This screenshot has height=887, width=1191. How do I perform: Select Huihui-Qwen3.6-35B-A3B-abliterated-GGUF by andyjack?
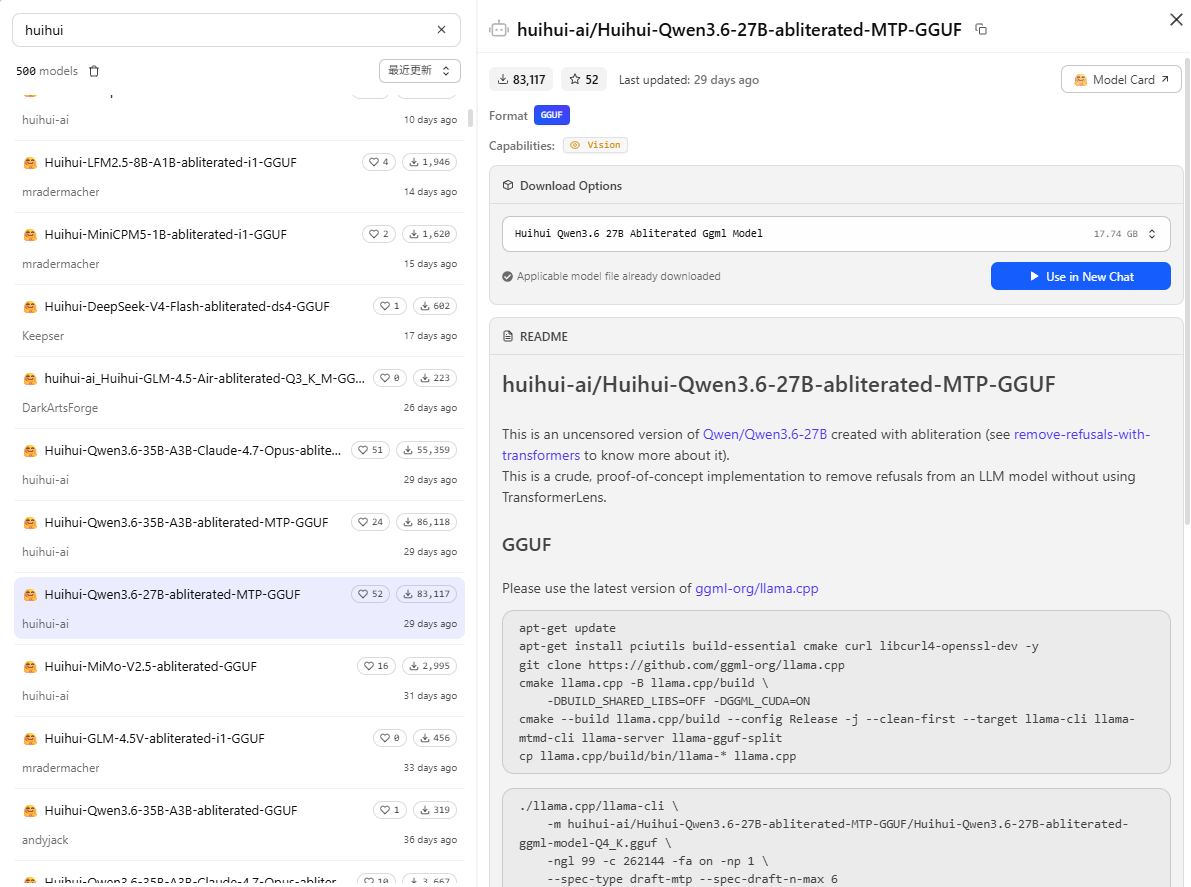click(239, 825)
